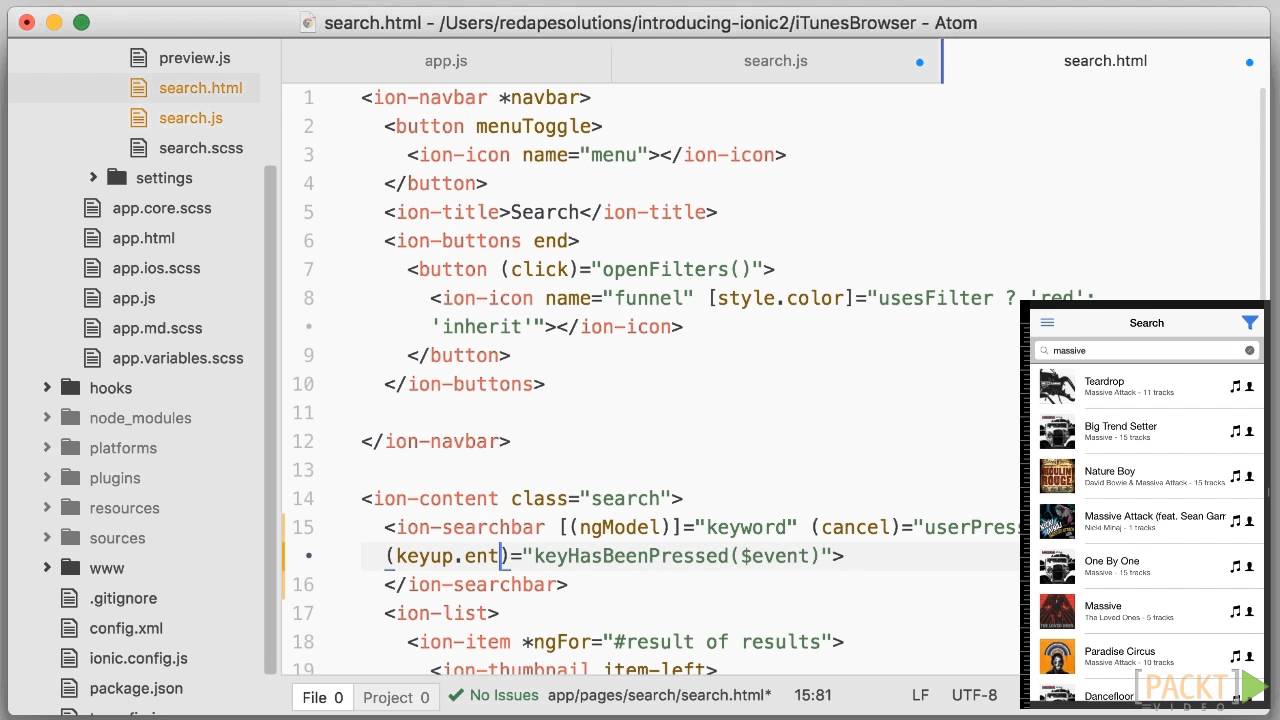
Task: Click the One By One result
Action: pos(1147,566)
